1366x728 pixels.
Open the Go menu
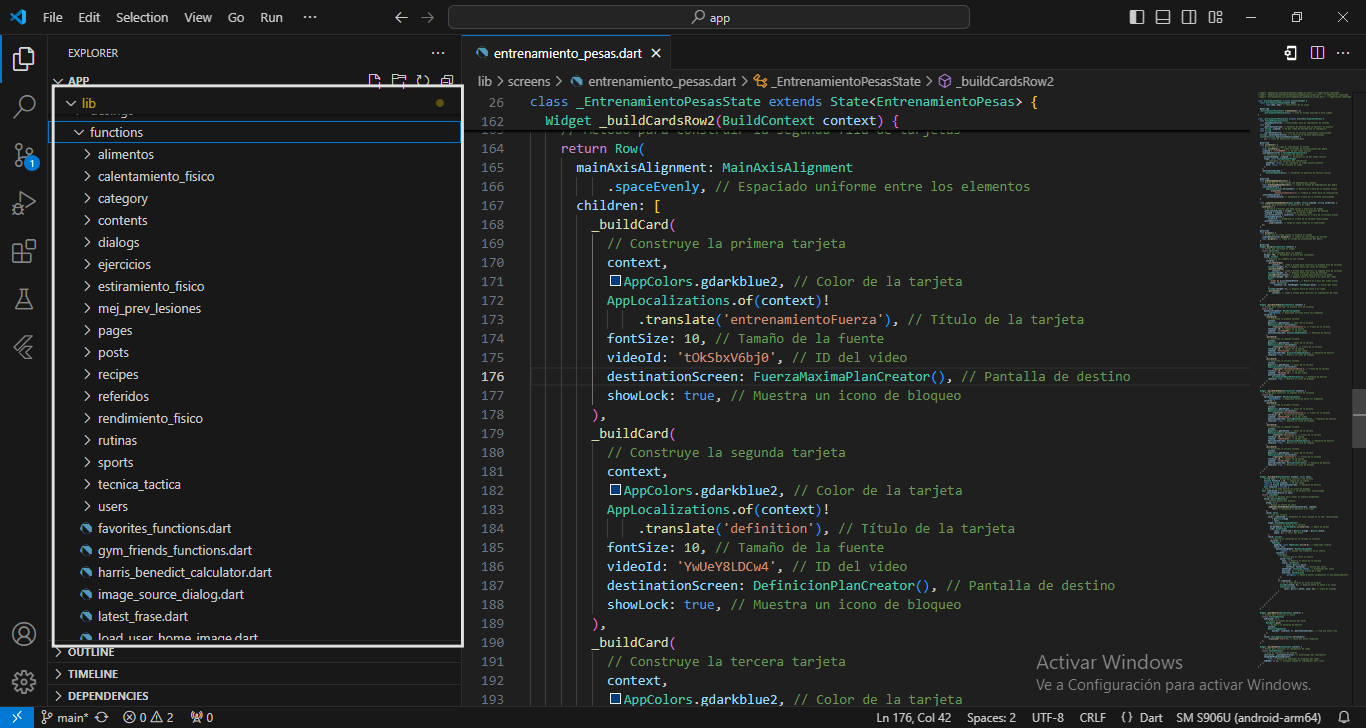point(236,17)
